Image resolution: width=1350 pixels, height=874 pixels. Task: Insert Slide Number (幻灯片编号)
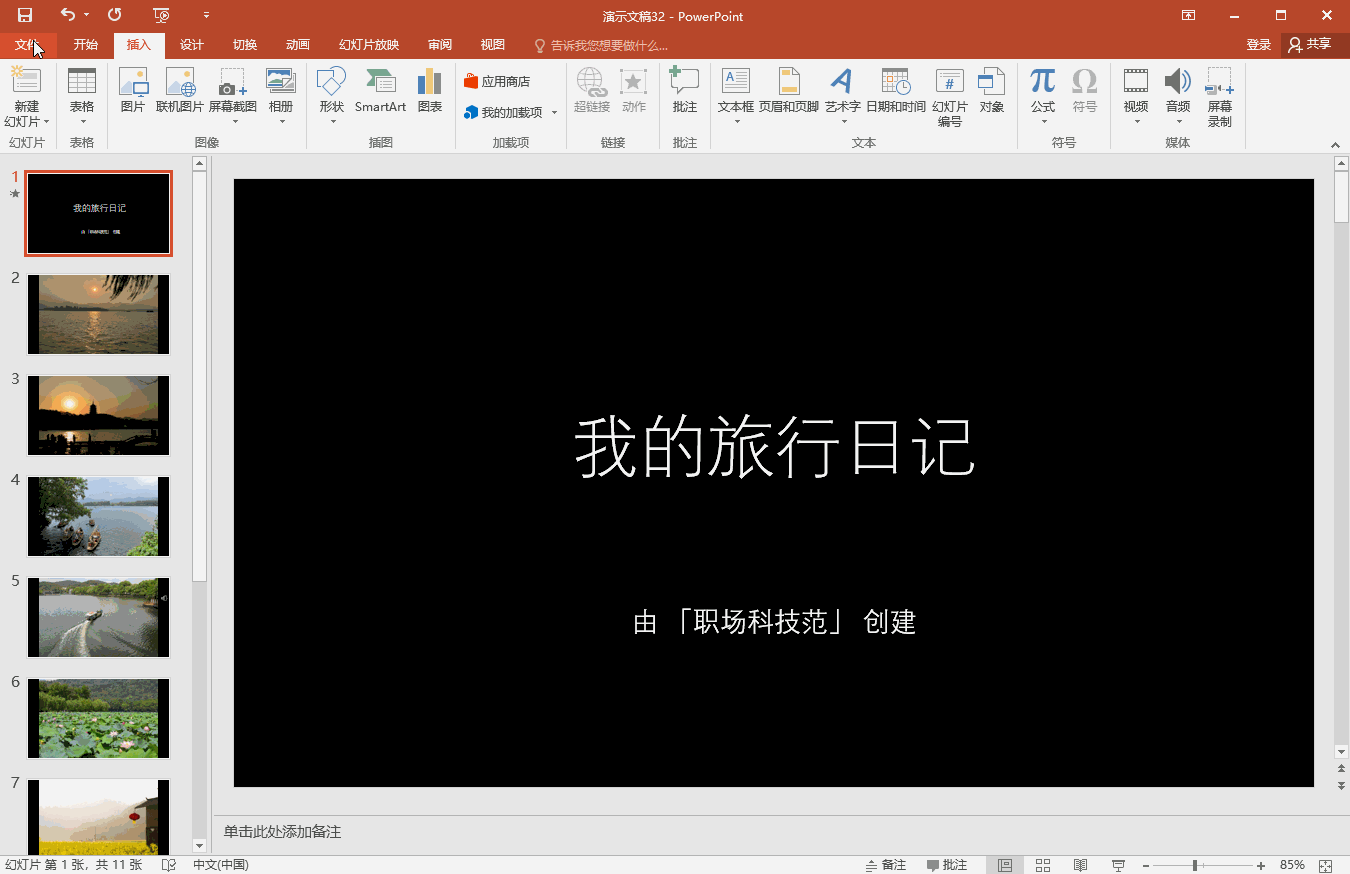950,98
